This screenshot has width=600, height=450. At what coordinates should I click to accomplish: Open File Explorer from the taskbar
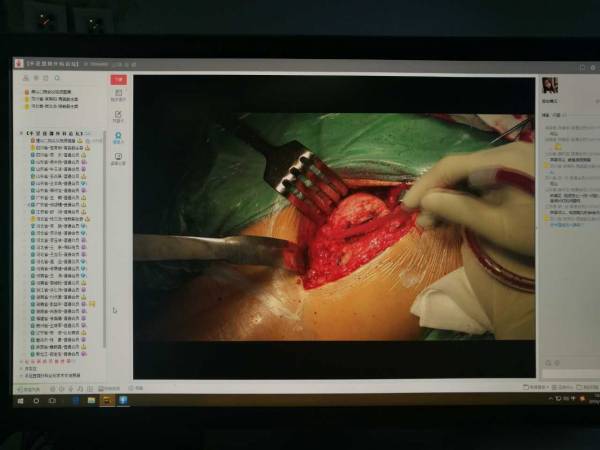pos(89,400)
